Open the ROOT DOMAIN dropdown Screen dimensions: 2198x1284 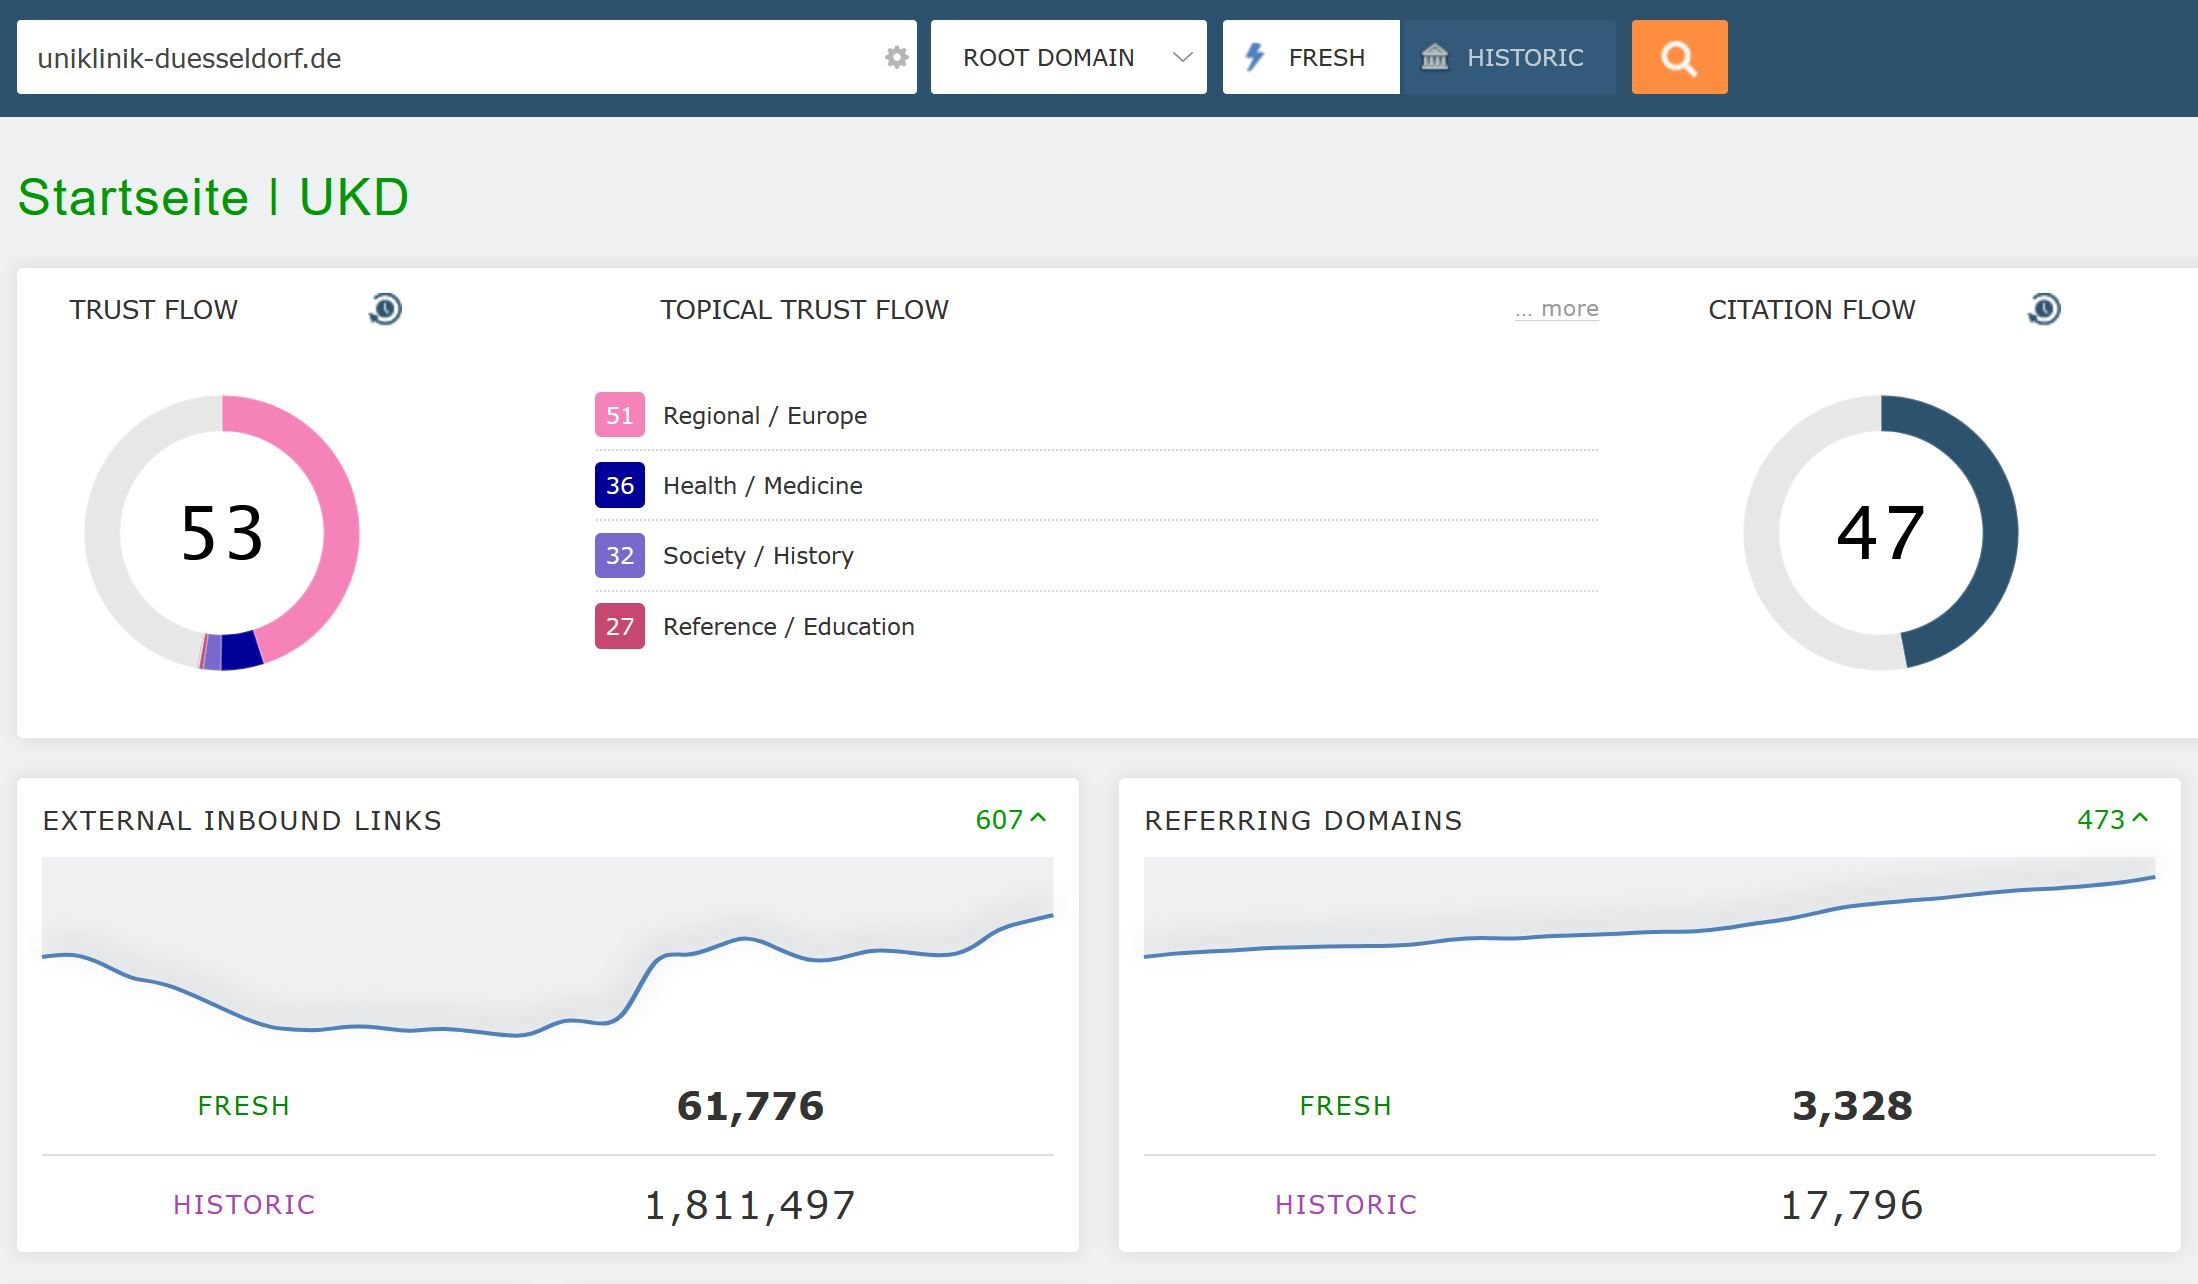1068,57
